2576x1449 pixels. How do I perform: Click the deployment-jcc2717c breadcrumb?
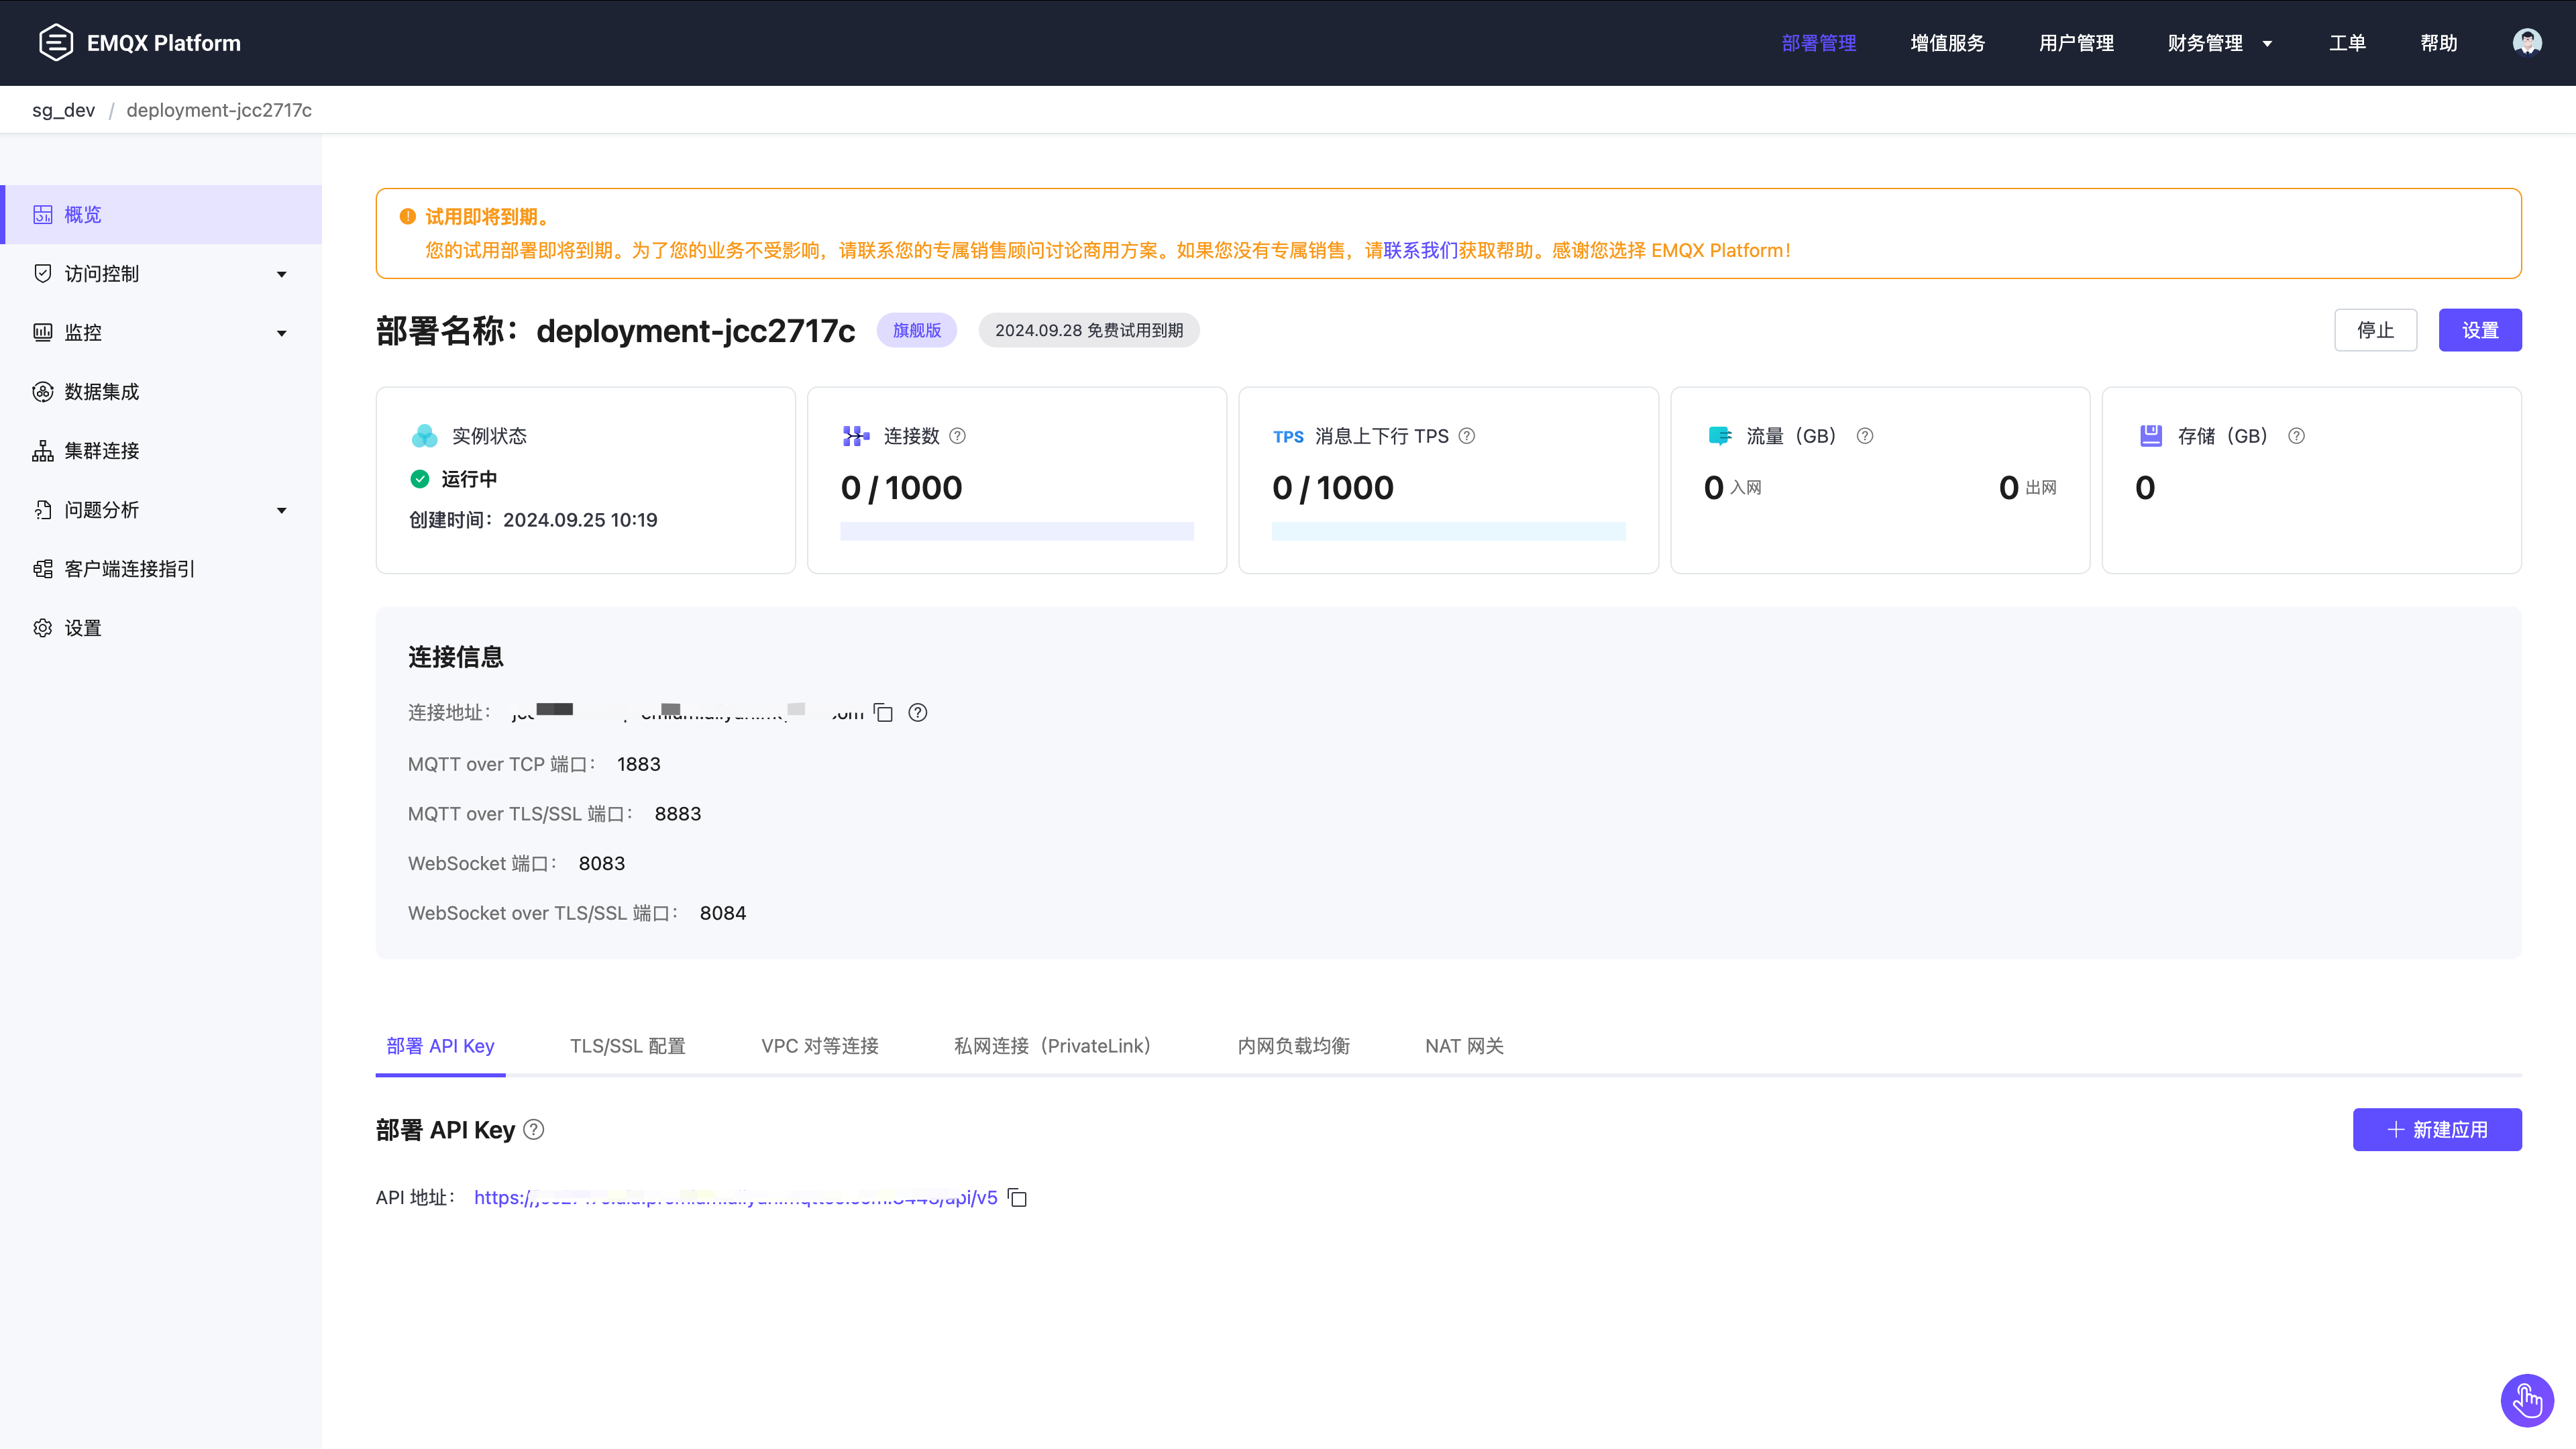(x=219, y=110)
